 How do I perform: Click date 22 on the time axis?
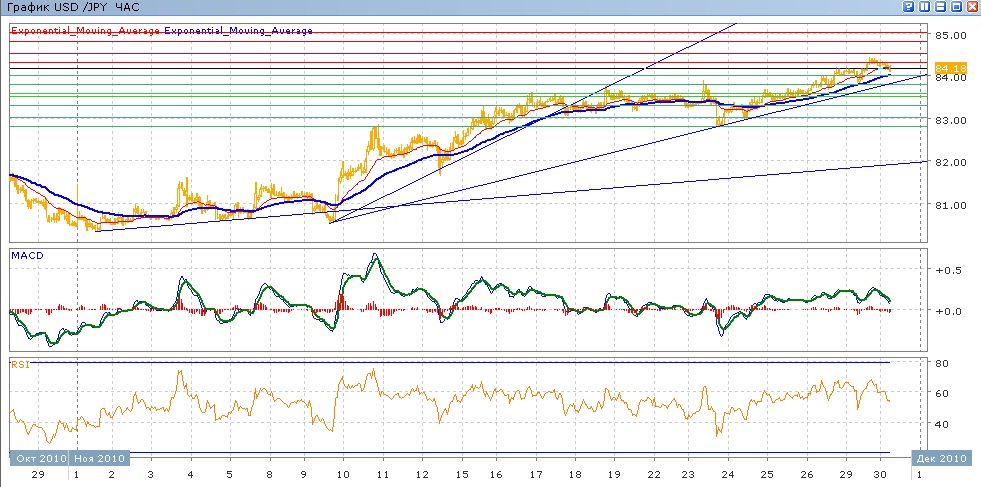tap(654, 475)
